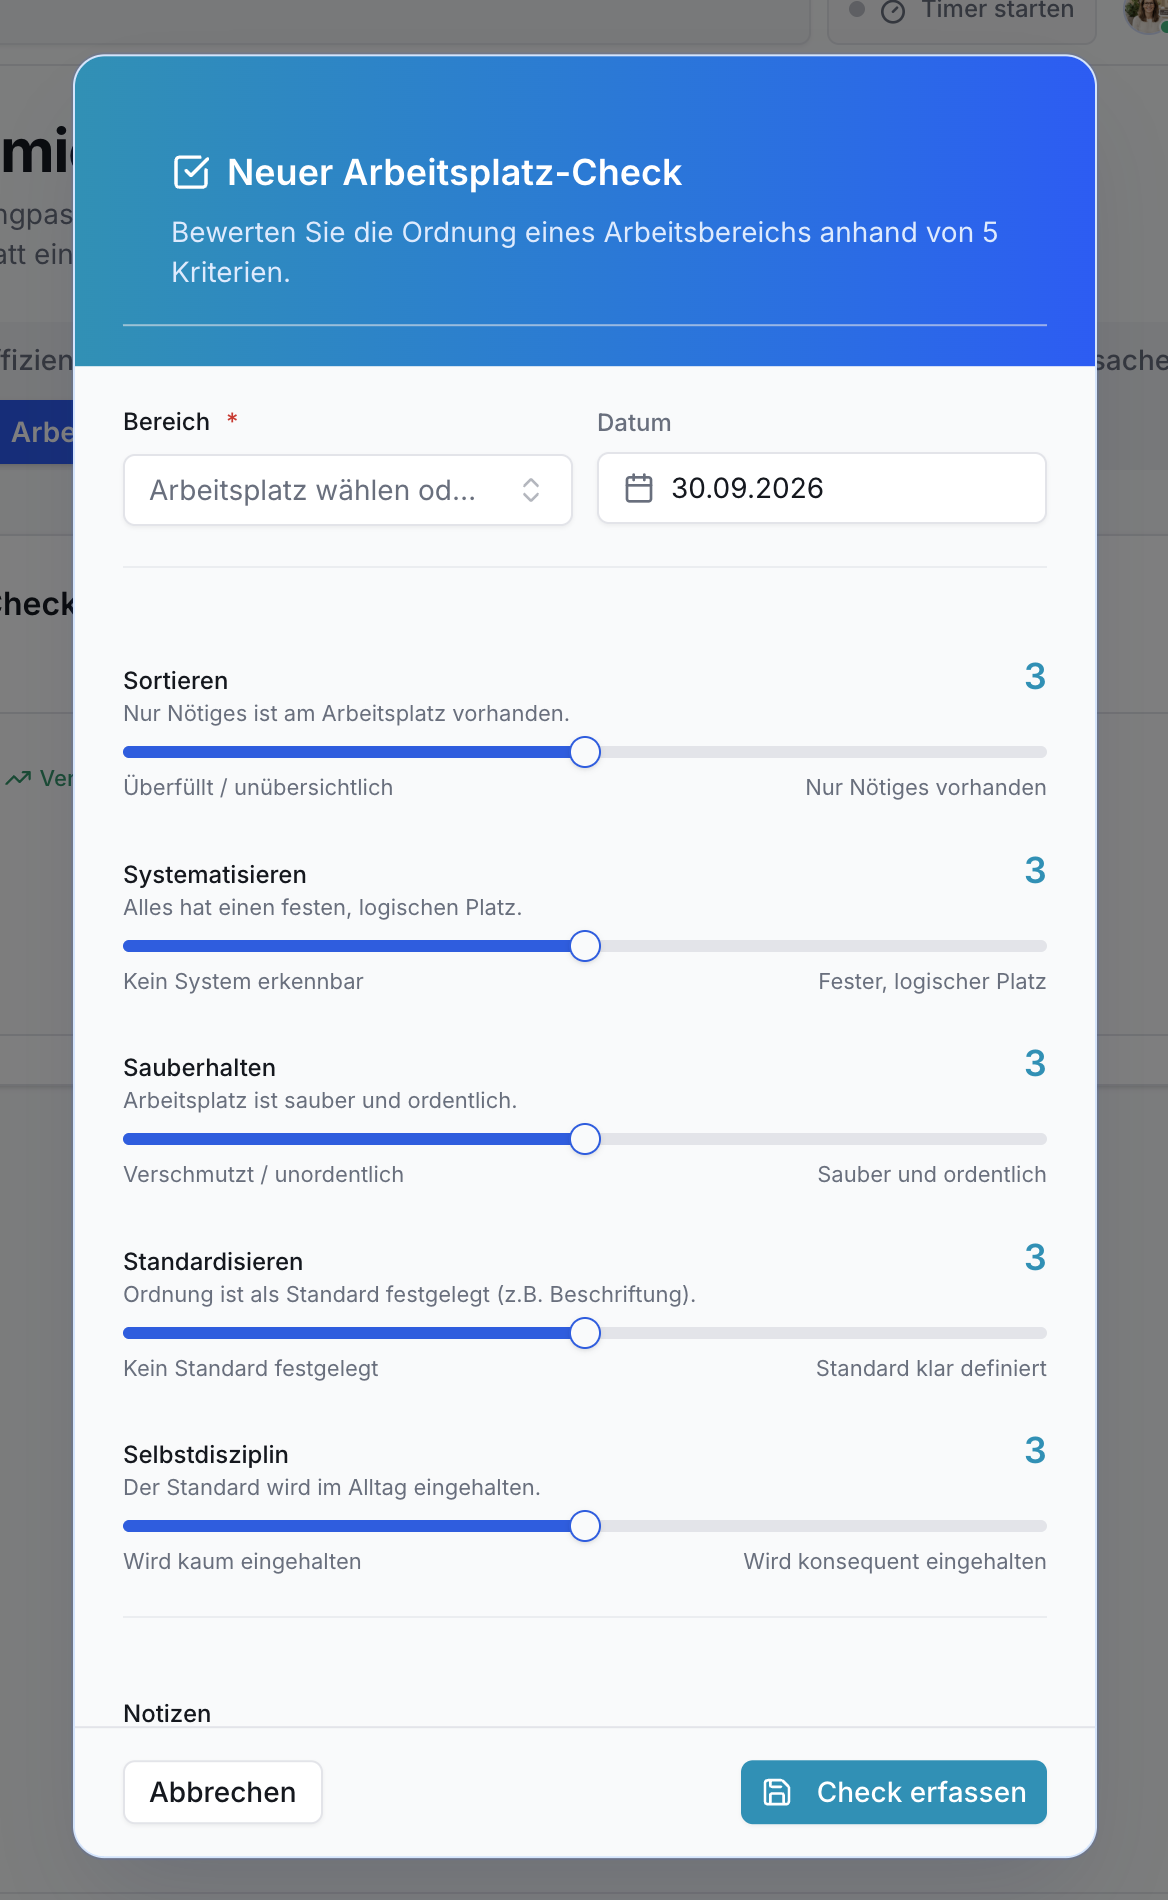Click the Standardisieren criterion heading
Image resolution: width=1168 pixels, height=1900 pixels.
pyautogui.click(x=213, y=1262)
